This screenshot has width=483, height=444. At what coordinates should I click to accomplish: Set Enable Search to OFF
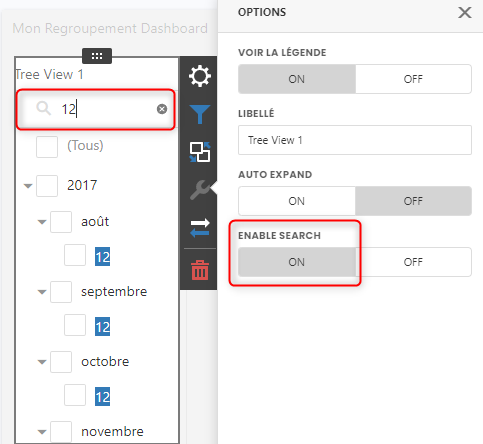(x=413, y=262)
